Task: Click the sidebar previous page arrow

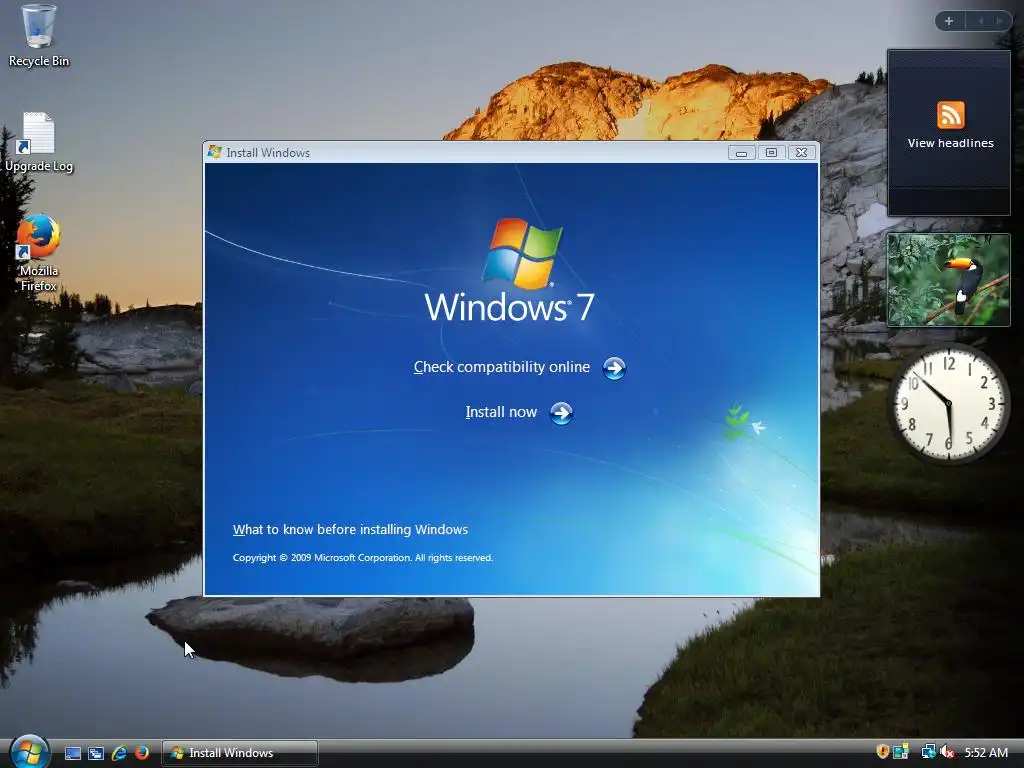Action: (x=980, y=21)
